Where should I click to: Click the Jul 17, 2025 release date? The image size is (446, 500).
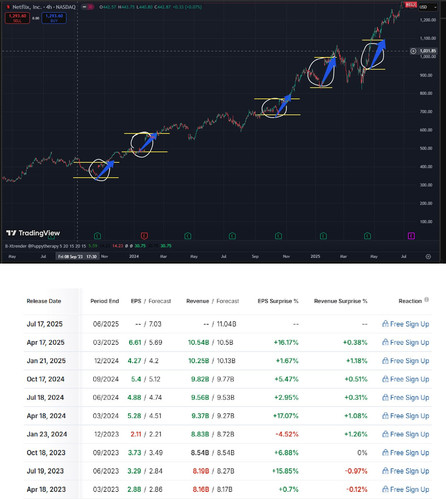coord(45,324)
